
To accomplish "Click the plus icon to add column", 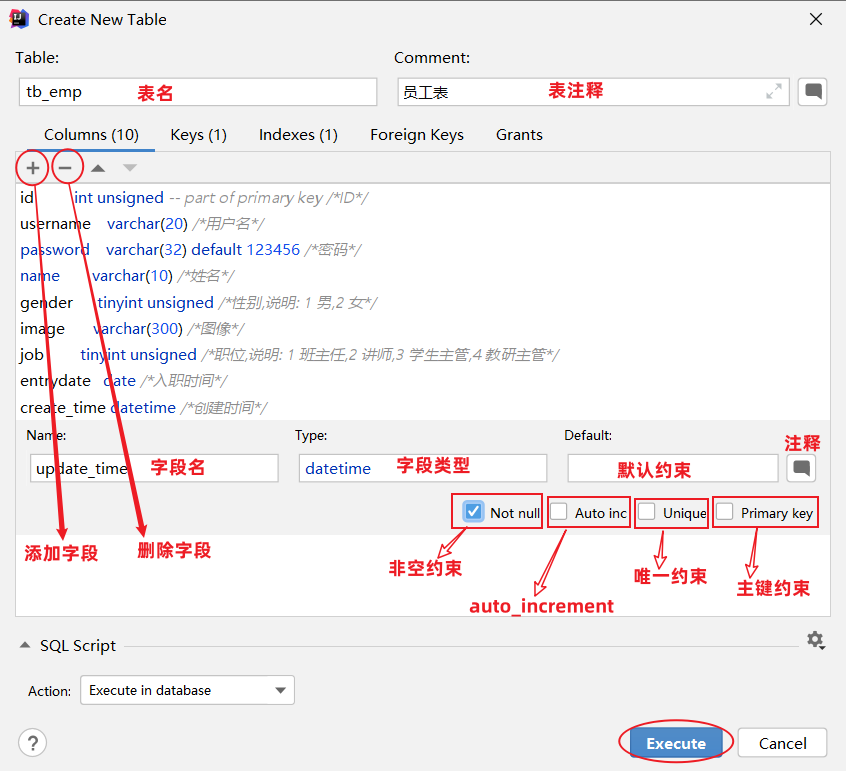I will [x=33, y=168].
